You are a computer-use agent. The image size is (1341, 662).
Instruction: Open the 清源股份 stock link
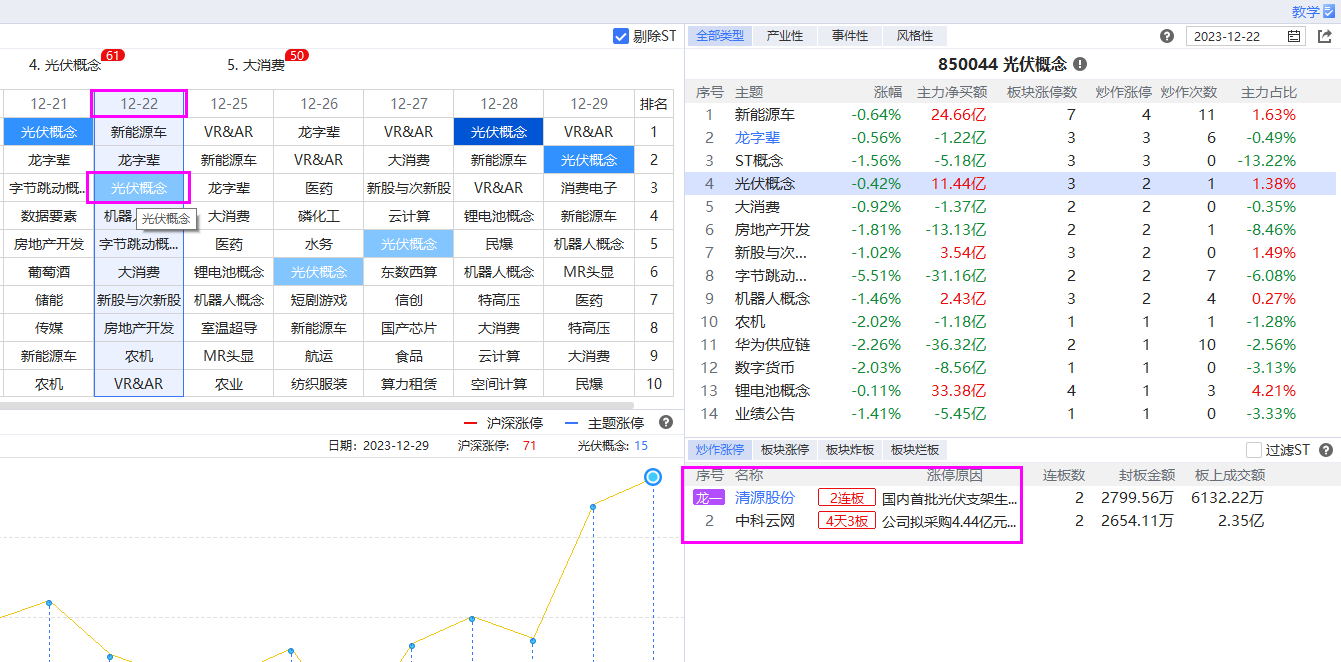pyautogui.click(x=765, y=498)
